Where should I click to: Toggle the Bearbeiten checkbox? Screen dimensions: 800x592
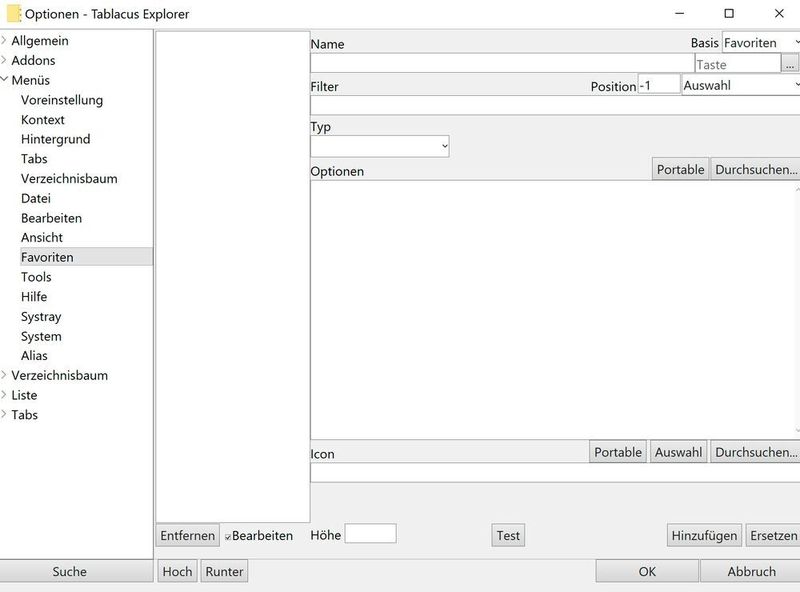tap(228, 536)
